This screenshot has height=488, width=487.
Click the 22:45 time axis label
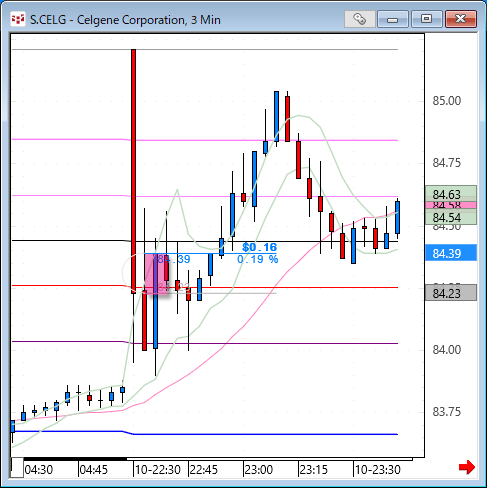[203, 470]
